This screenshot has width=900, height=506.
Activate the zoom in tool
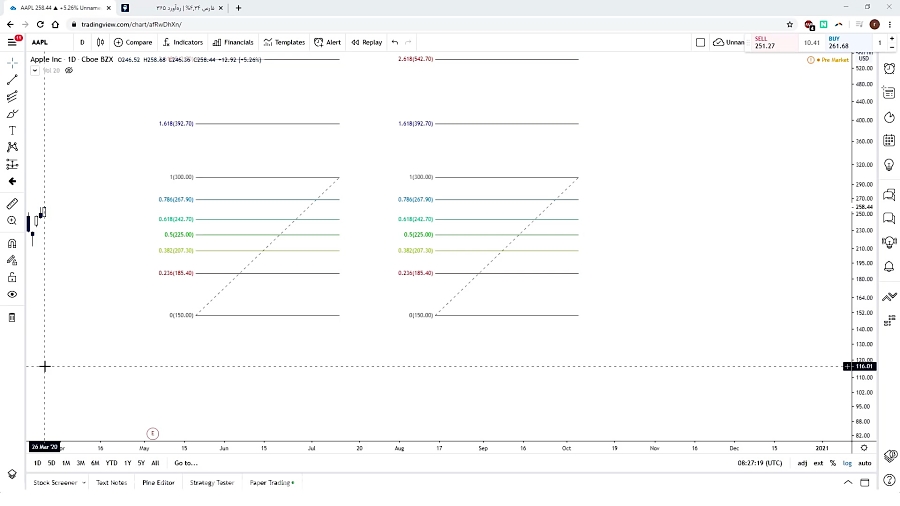click(12, 221)
